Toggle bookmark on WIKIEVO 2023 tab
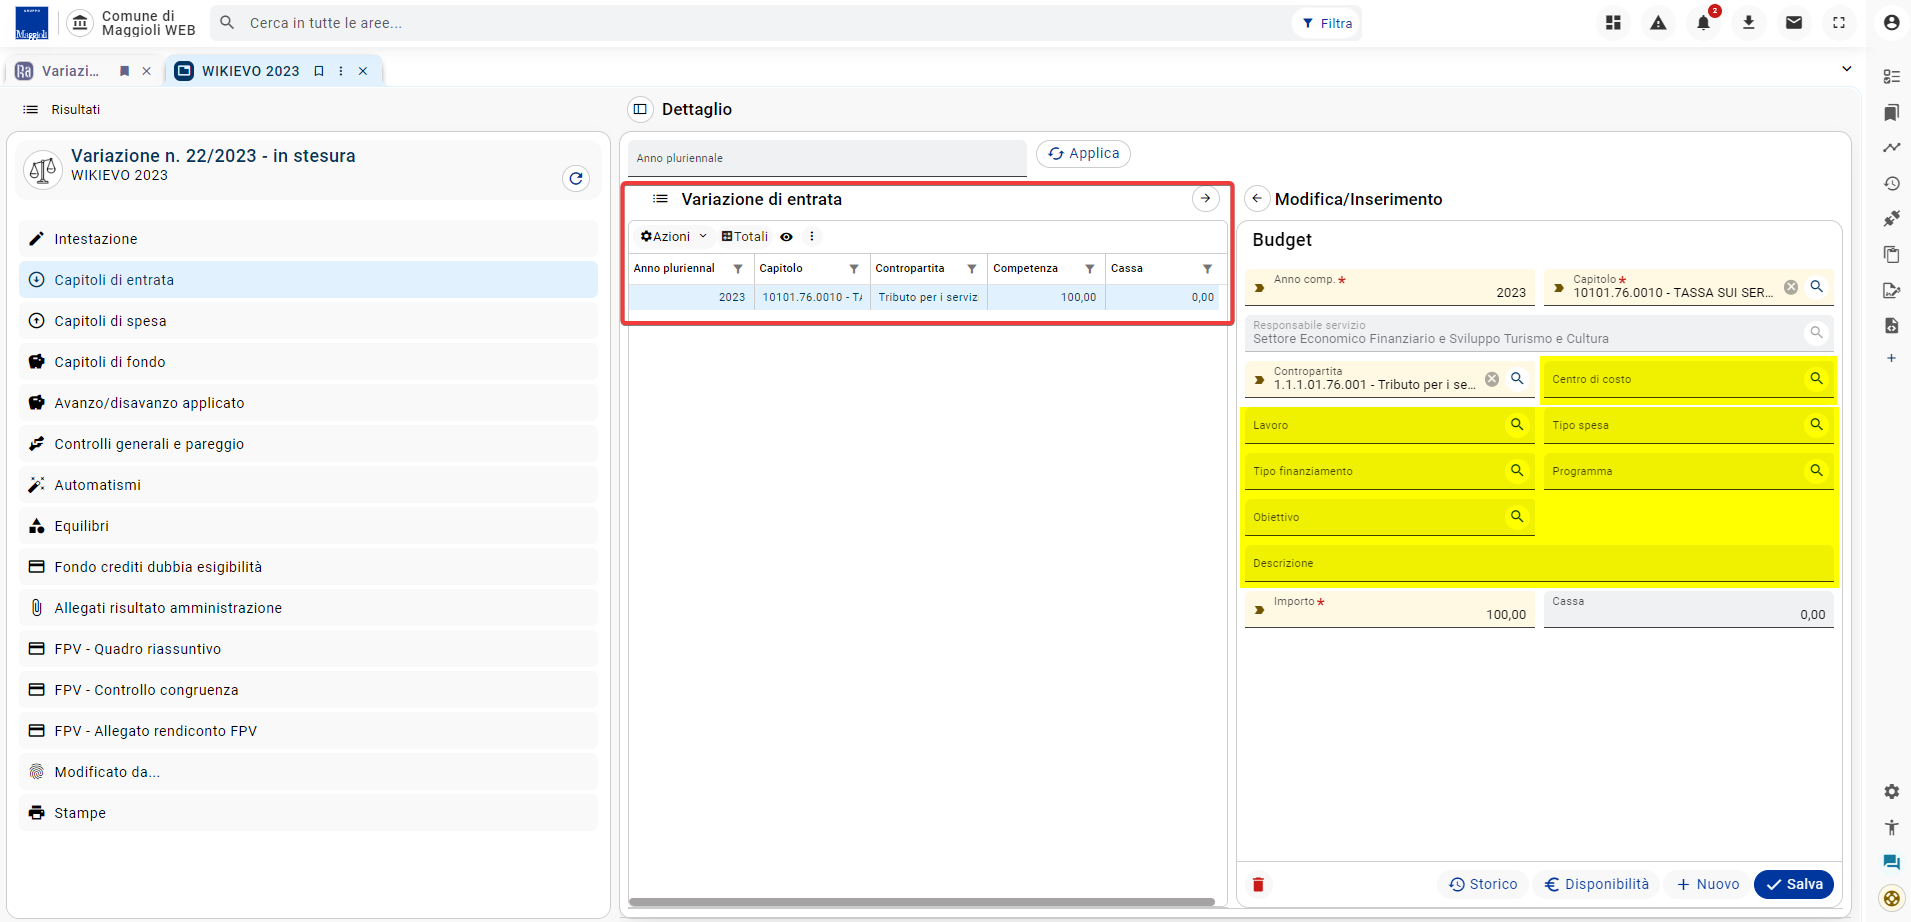1911x922 pixels. pos(319,71)
